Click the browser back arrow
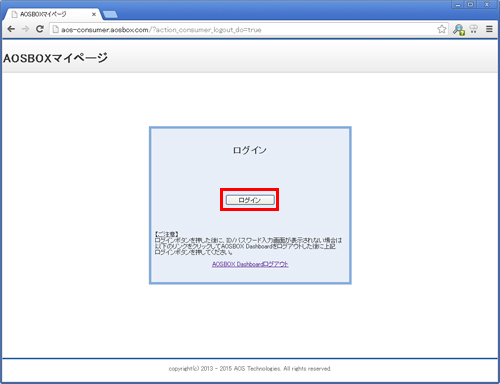This screenshot has height=384, width=500. point(11,29)
